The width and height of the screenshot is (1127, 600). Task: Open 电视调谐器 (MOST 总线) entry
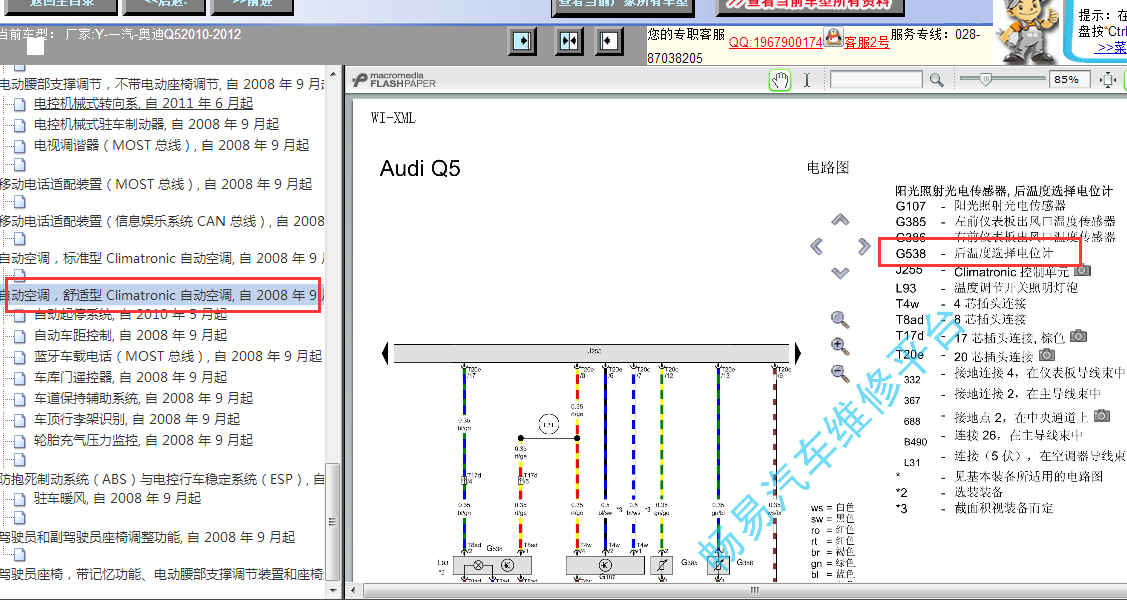pos(172,145)
